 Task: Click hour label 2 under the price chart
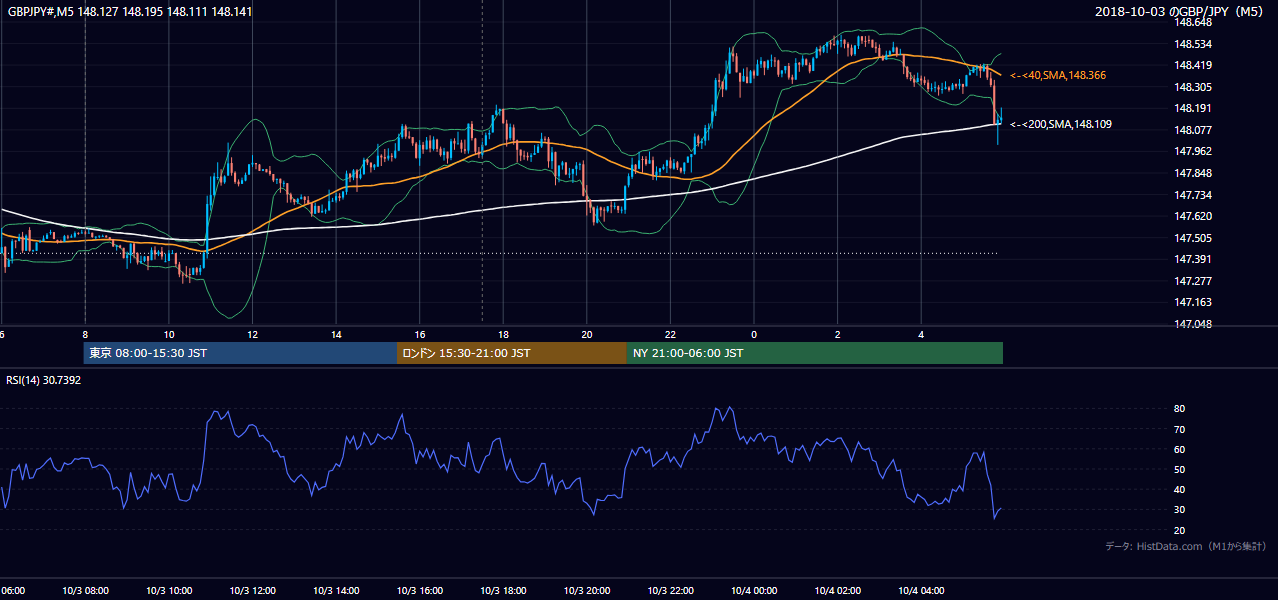[x=838, y=335]
